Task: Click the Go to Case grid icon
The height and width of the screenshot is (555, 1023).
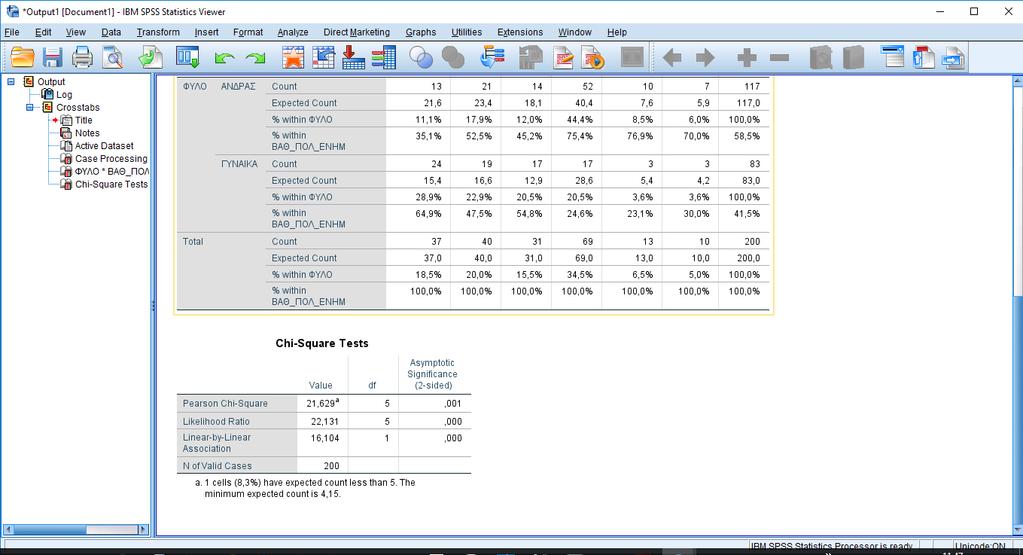Action: click(x=323, y=58)
